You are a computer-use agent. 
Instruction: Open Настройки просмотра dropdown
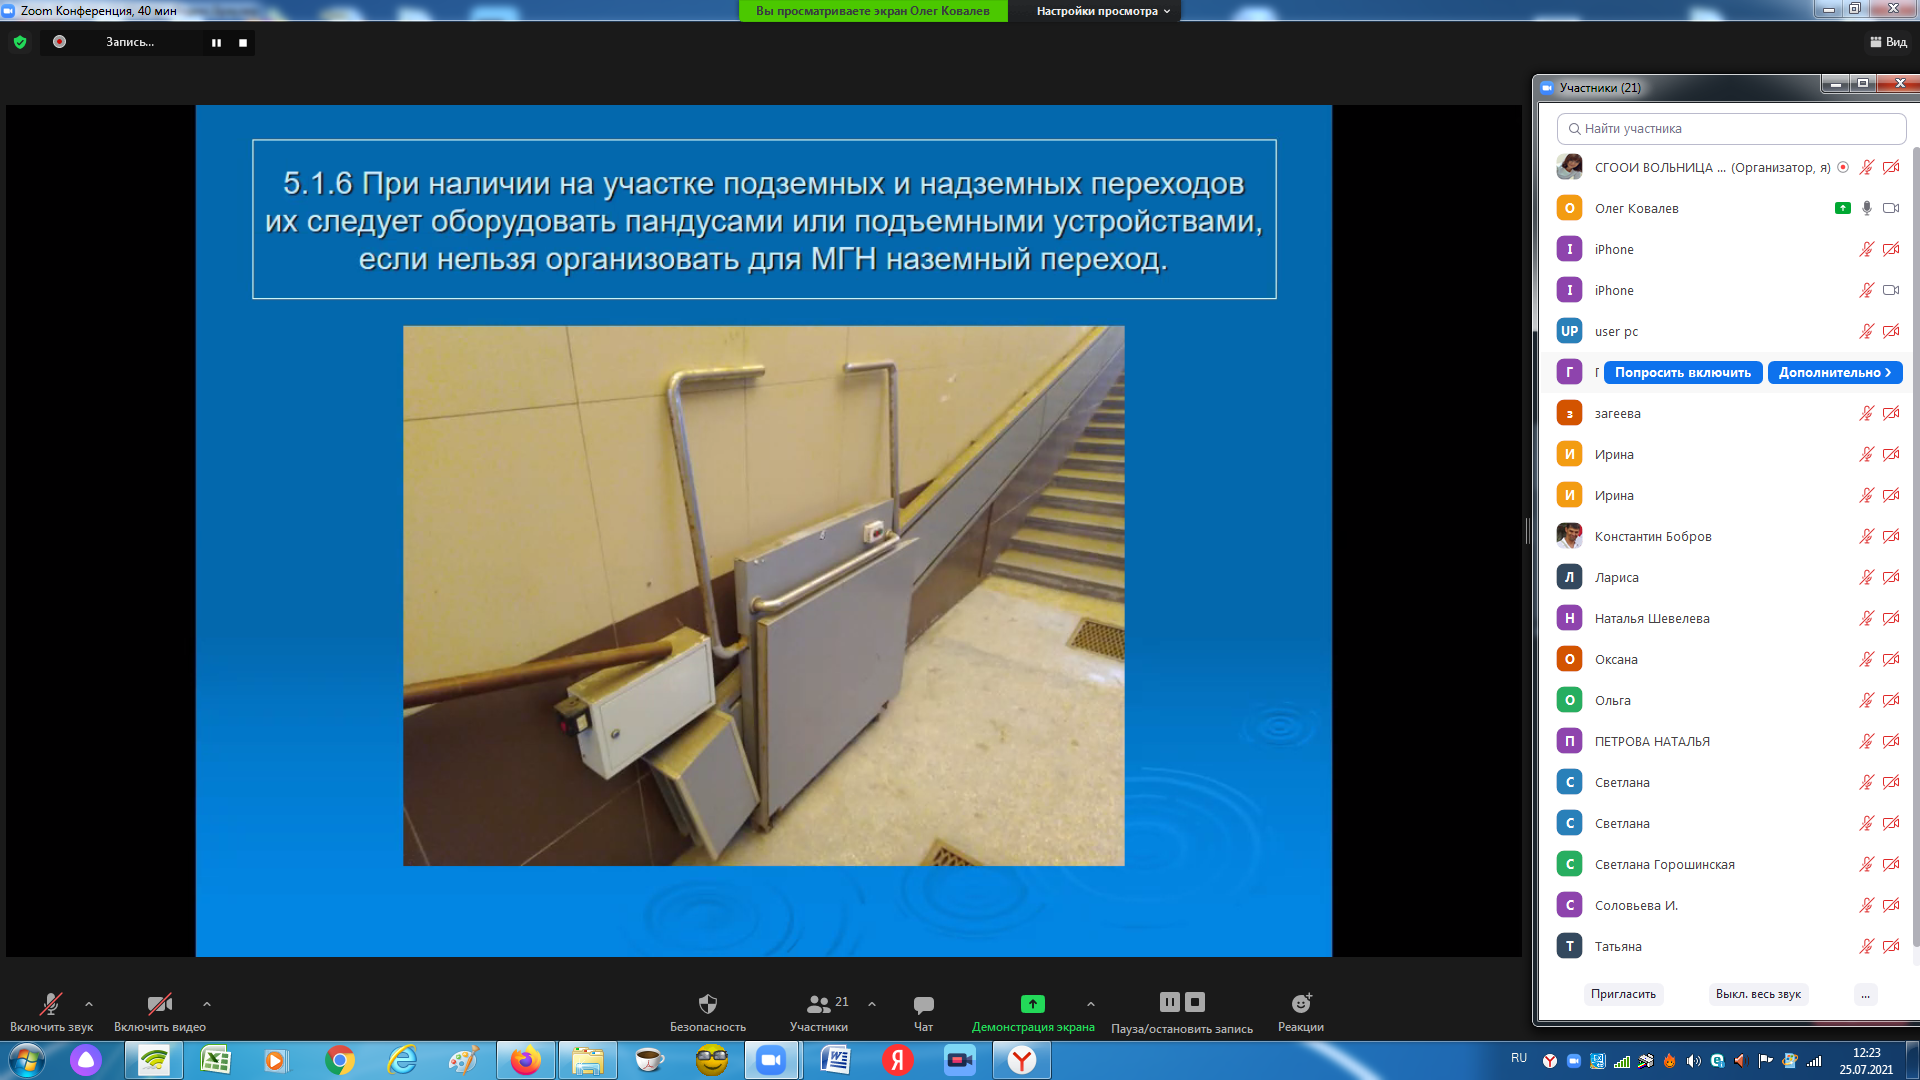pyautogui.click(x=1102, y=11)
